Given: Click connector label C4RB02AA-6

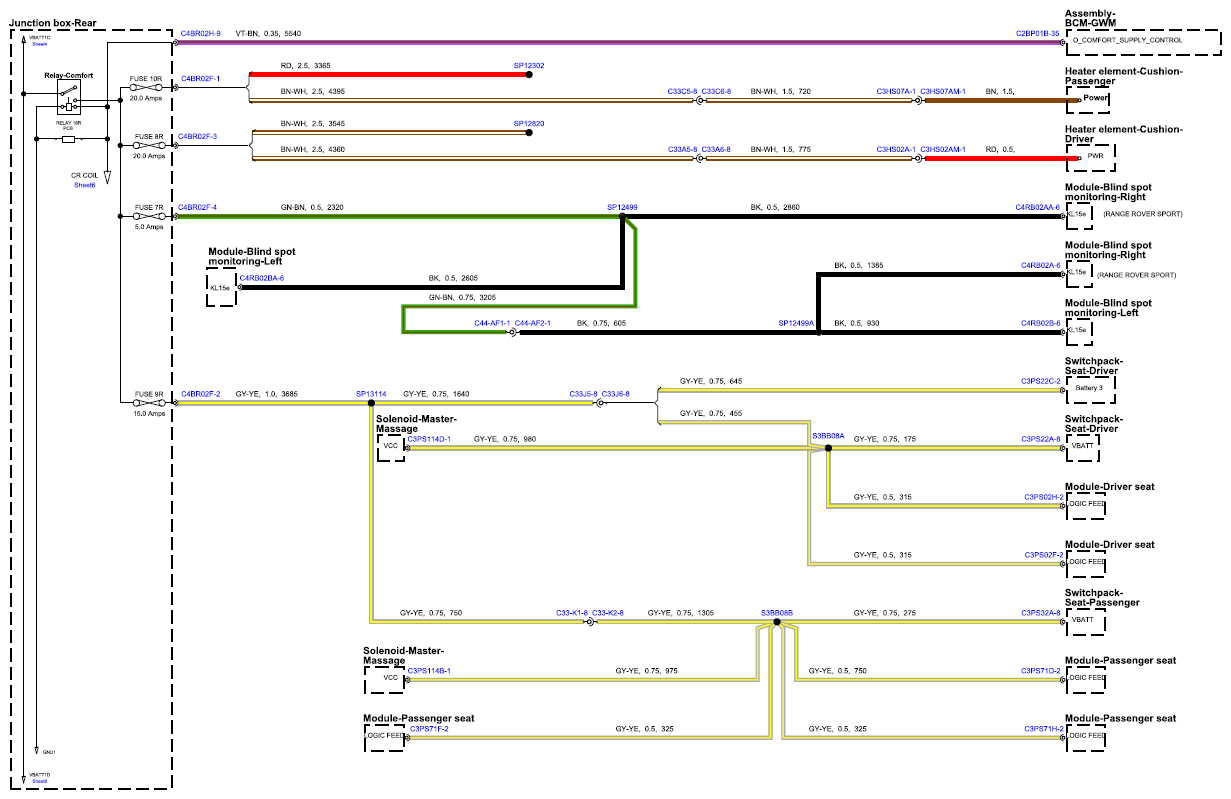Looking at the screenshot, I should point(1038,207).
